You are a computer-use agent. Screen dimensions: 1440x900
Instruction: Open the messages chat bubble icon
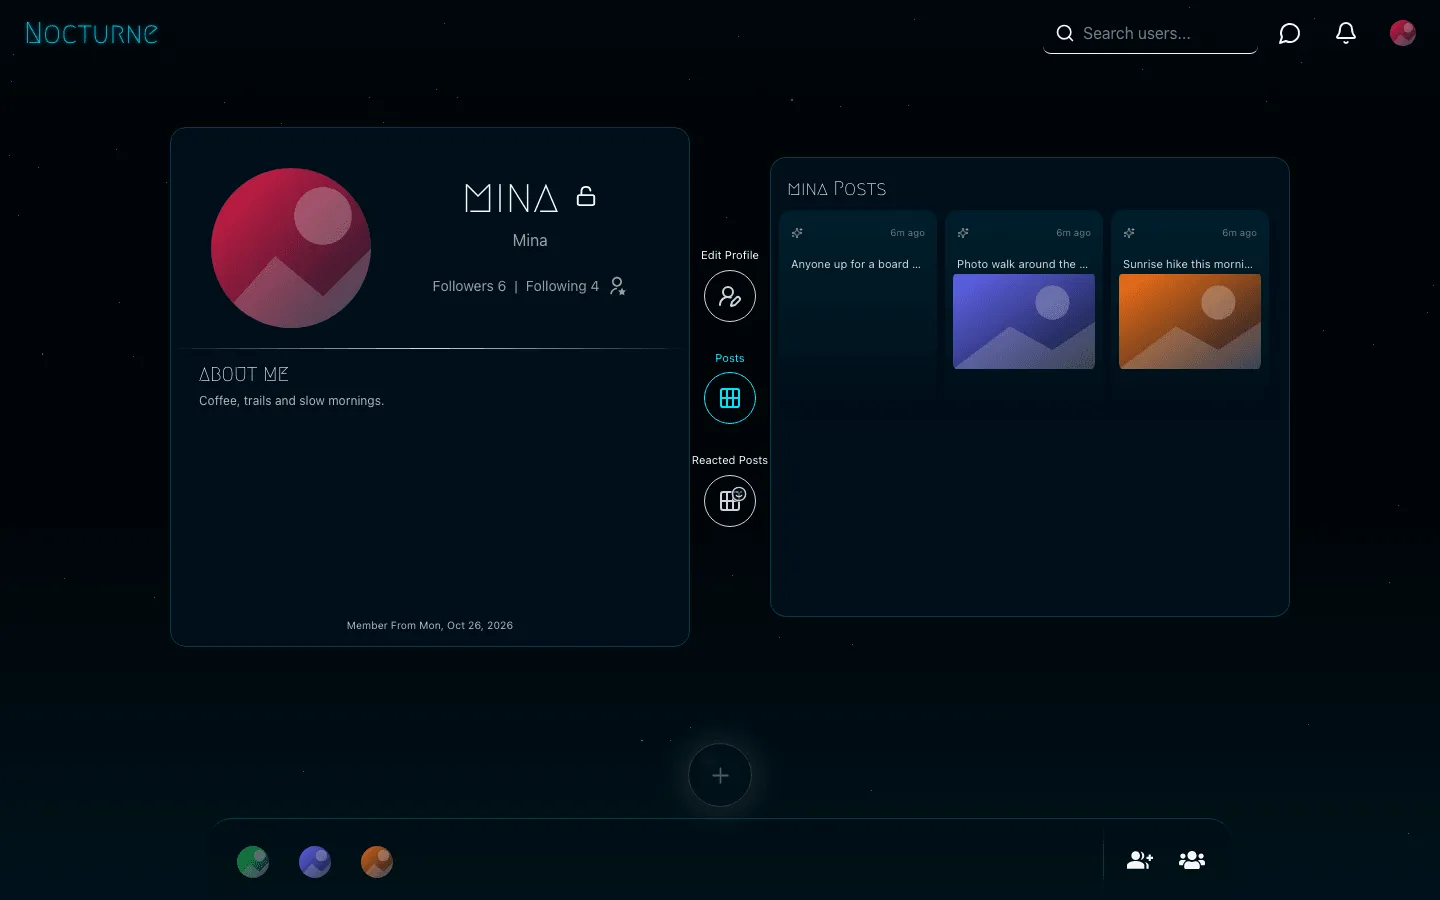[x=1290, y=33]
